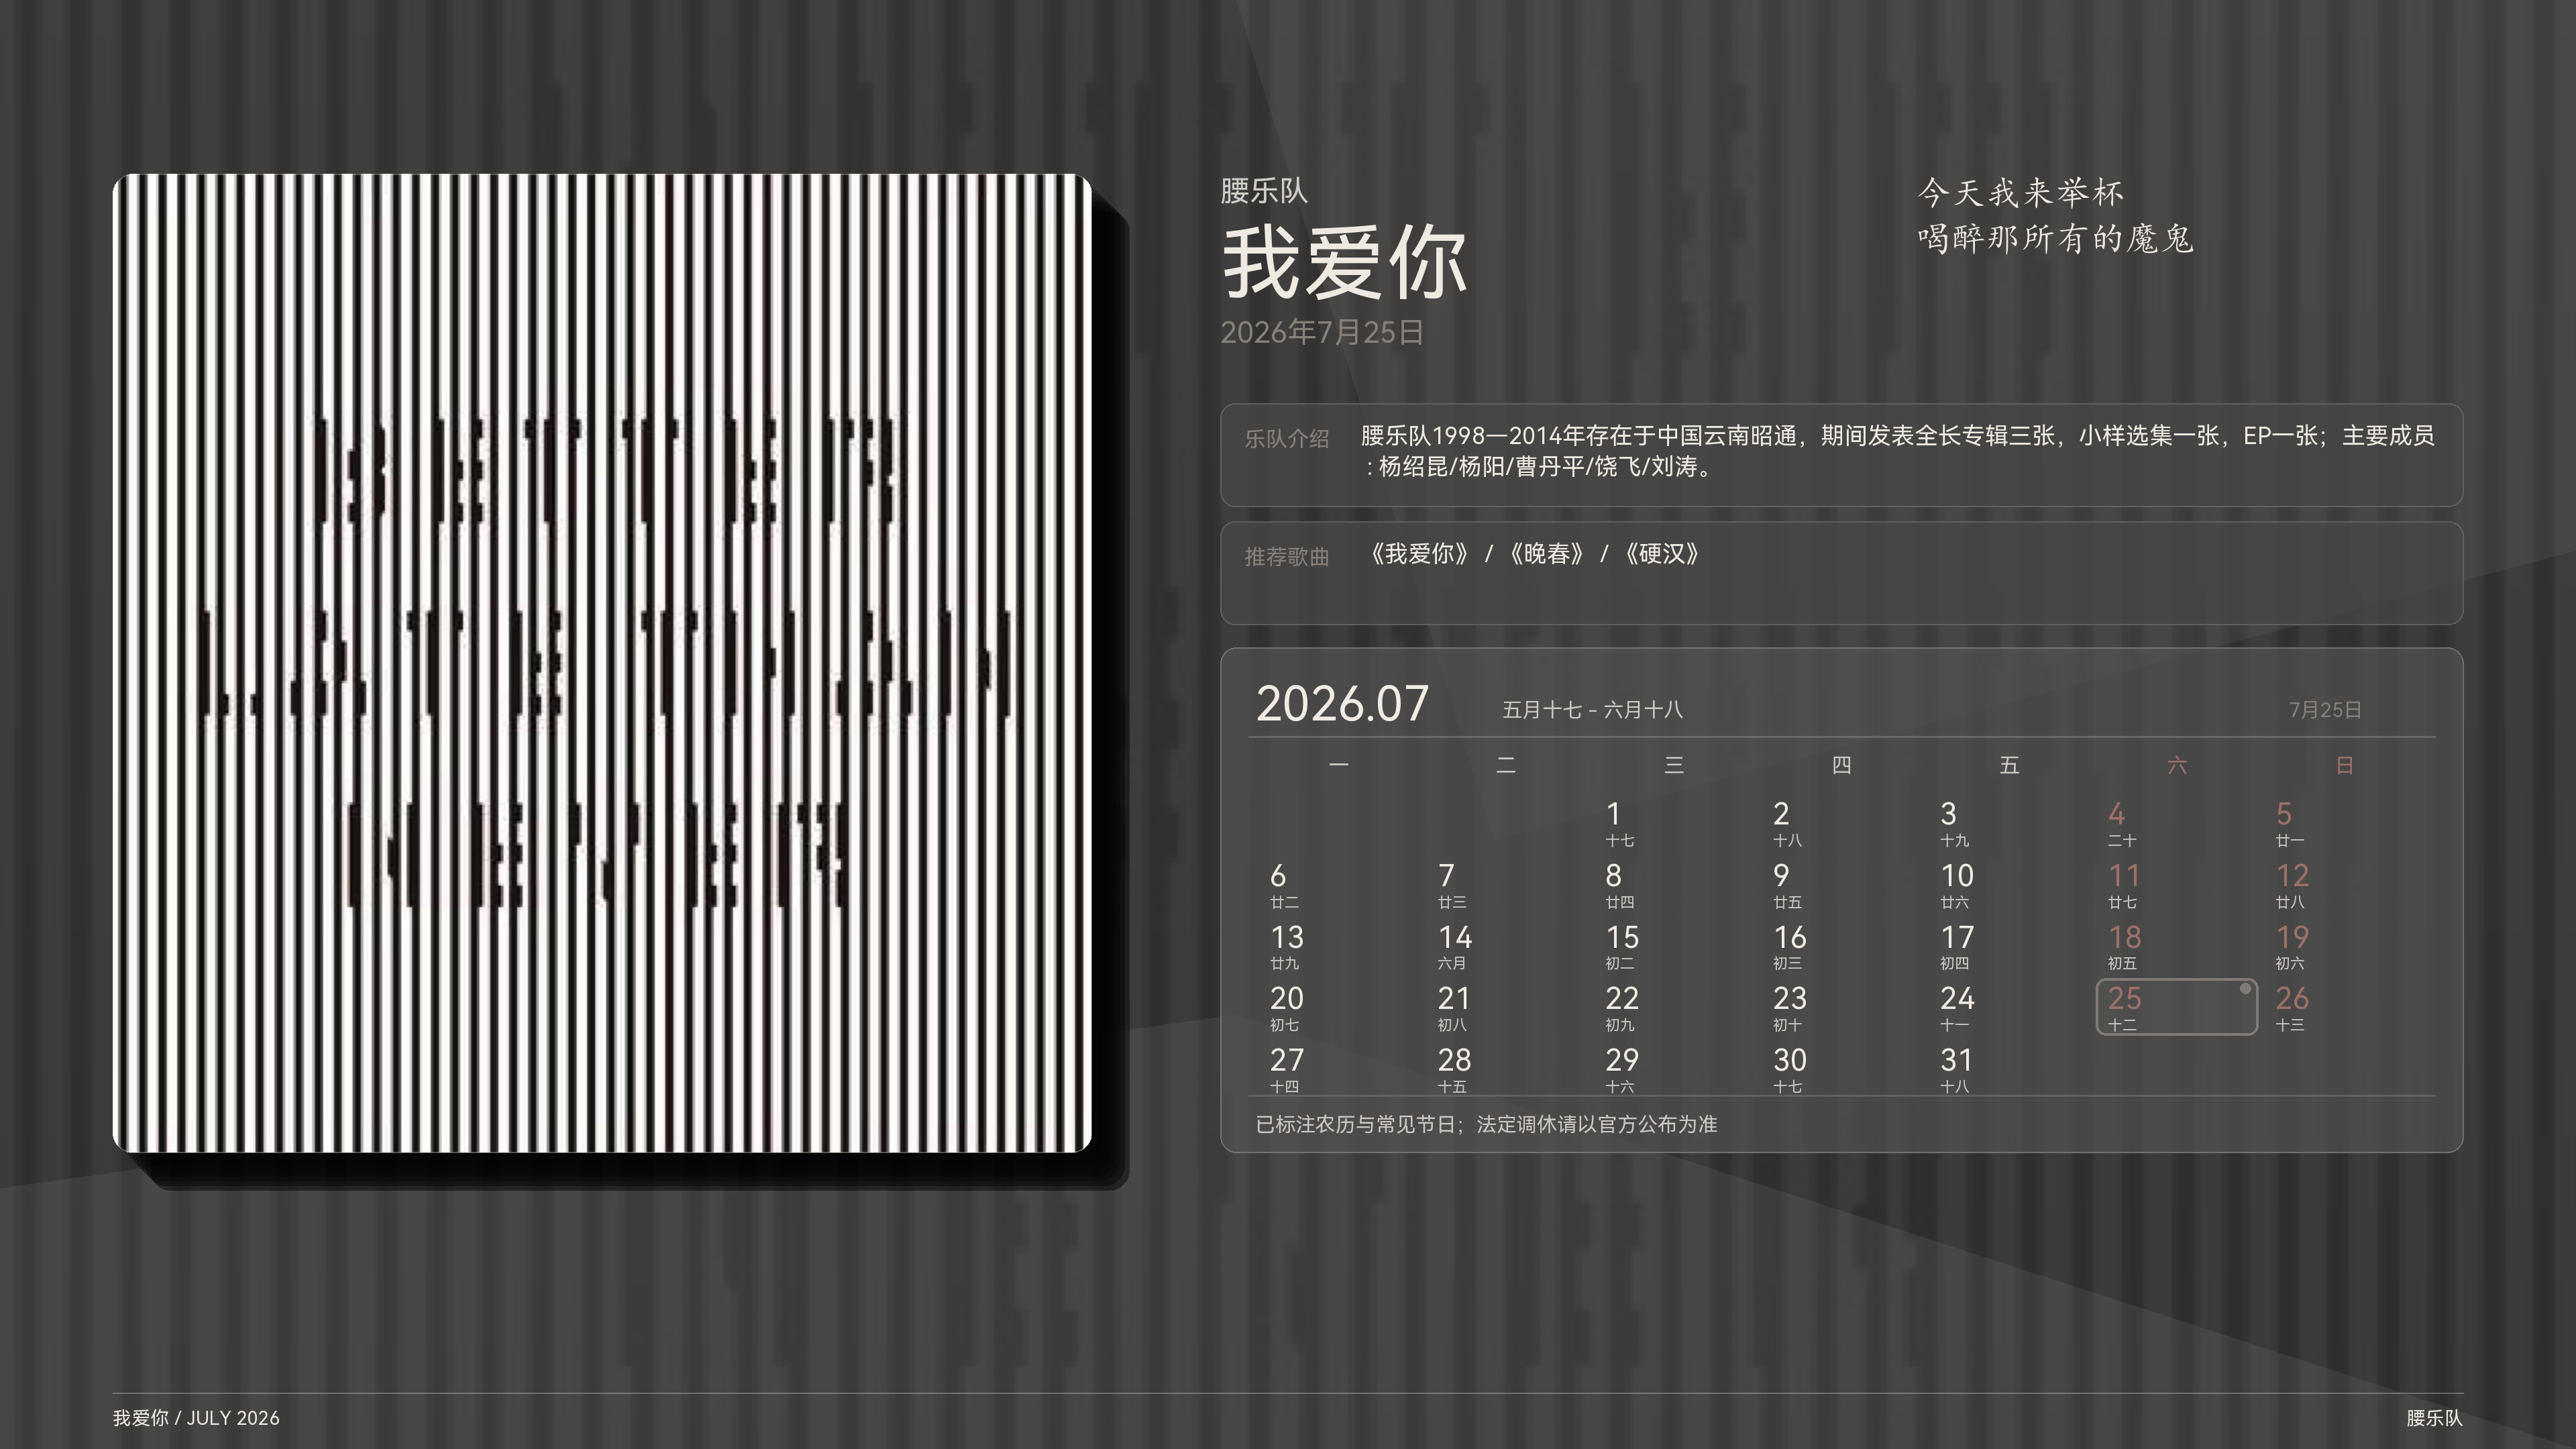Select calendar day 5 (廿一)

2290,823
